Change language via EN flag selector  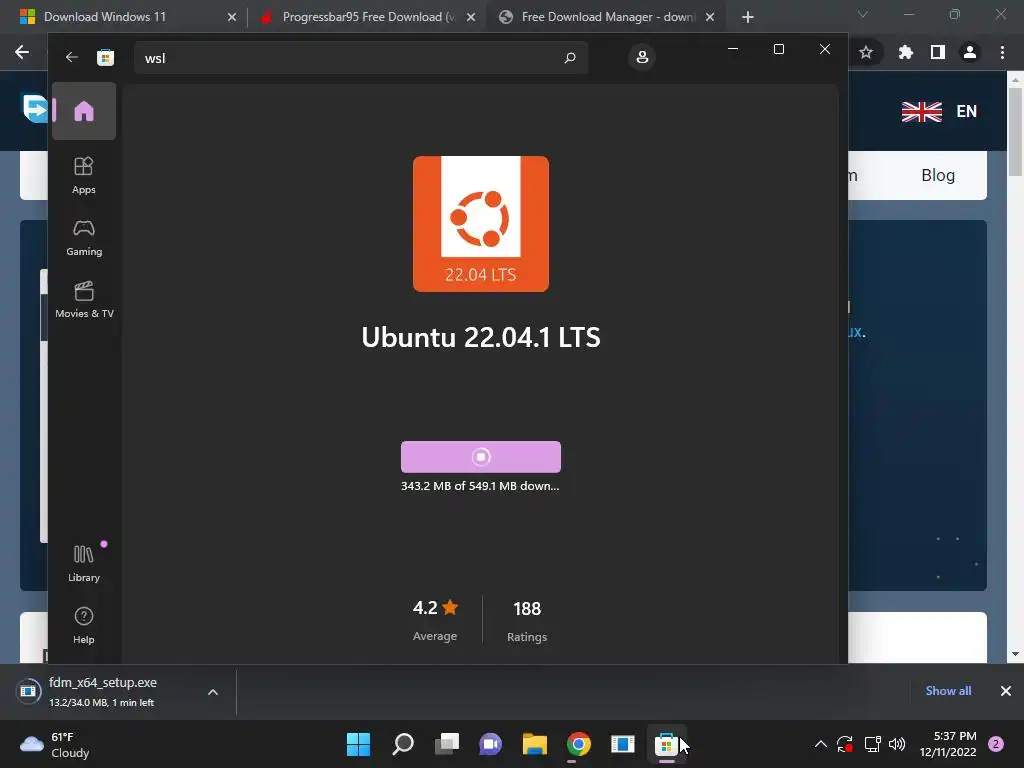coord(939,111)
